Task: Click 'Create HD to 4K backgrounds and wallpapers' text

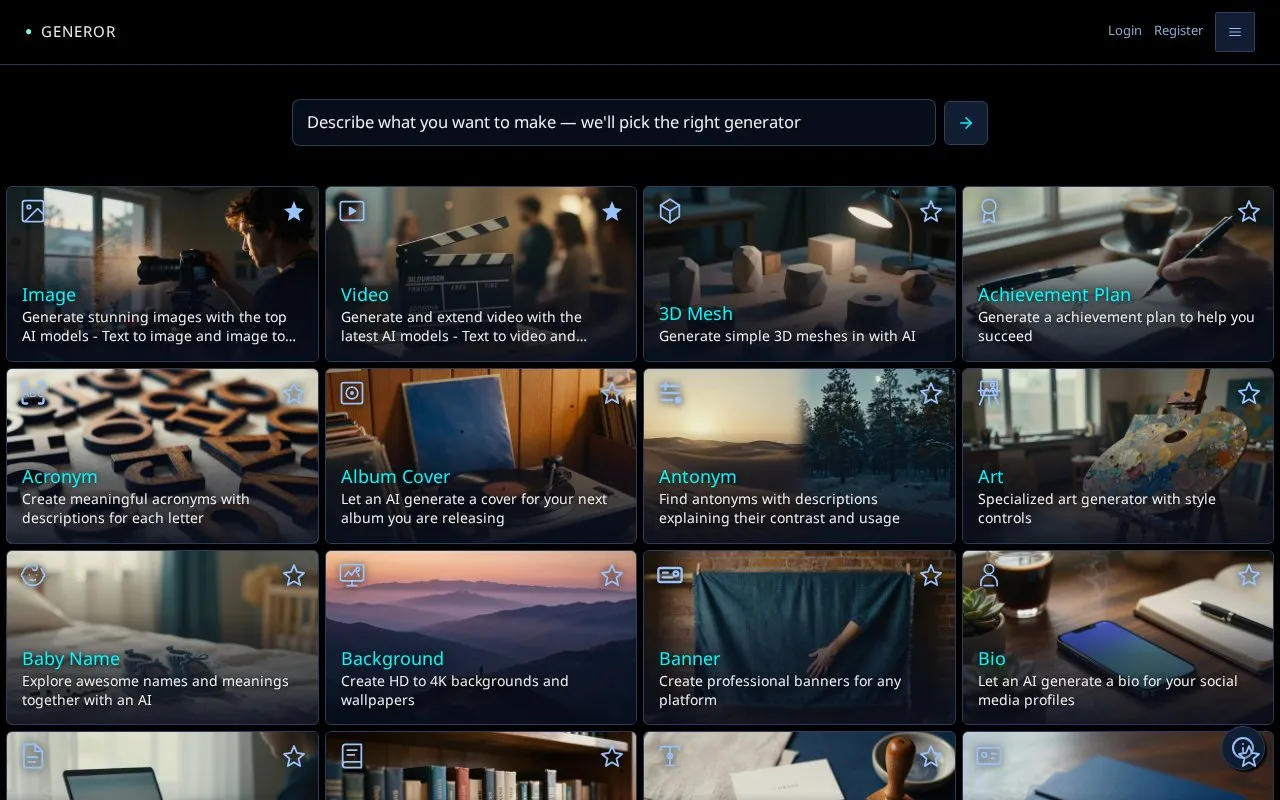Action: coord(455,690)
